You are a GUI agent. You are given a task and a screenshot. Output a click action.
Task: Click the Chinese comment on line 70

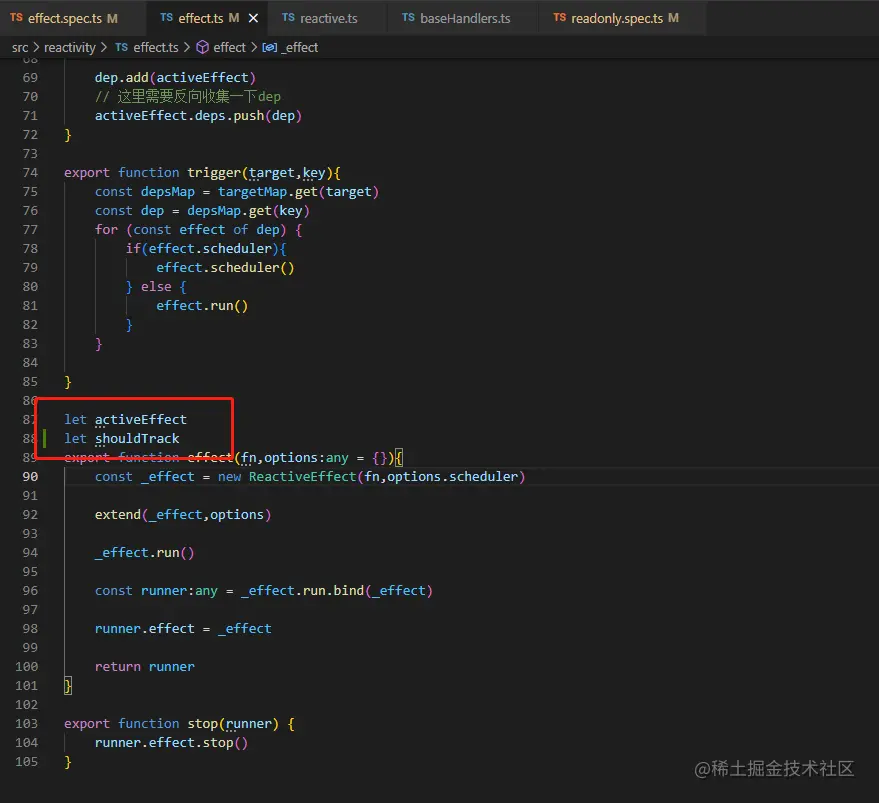pos(188,96)
